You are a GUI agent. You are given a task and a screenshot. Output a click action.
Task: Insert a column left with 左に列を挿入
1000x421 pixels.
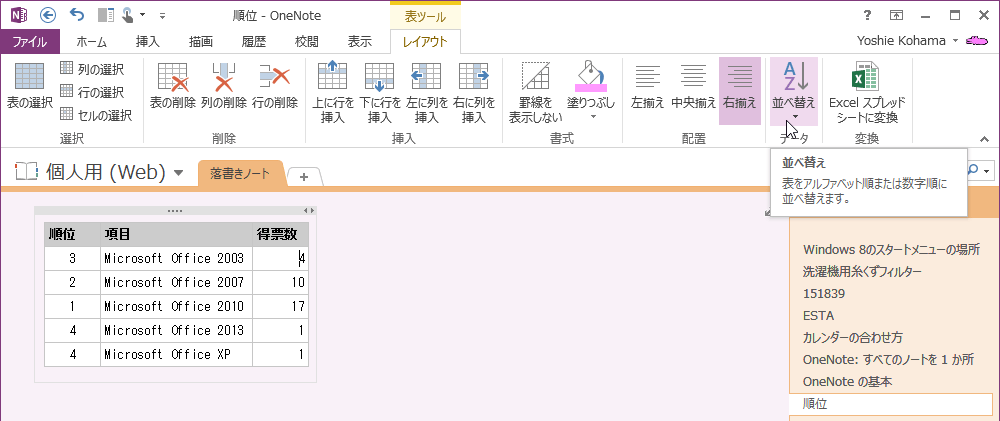pos(427,92)
